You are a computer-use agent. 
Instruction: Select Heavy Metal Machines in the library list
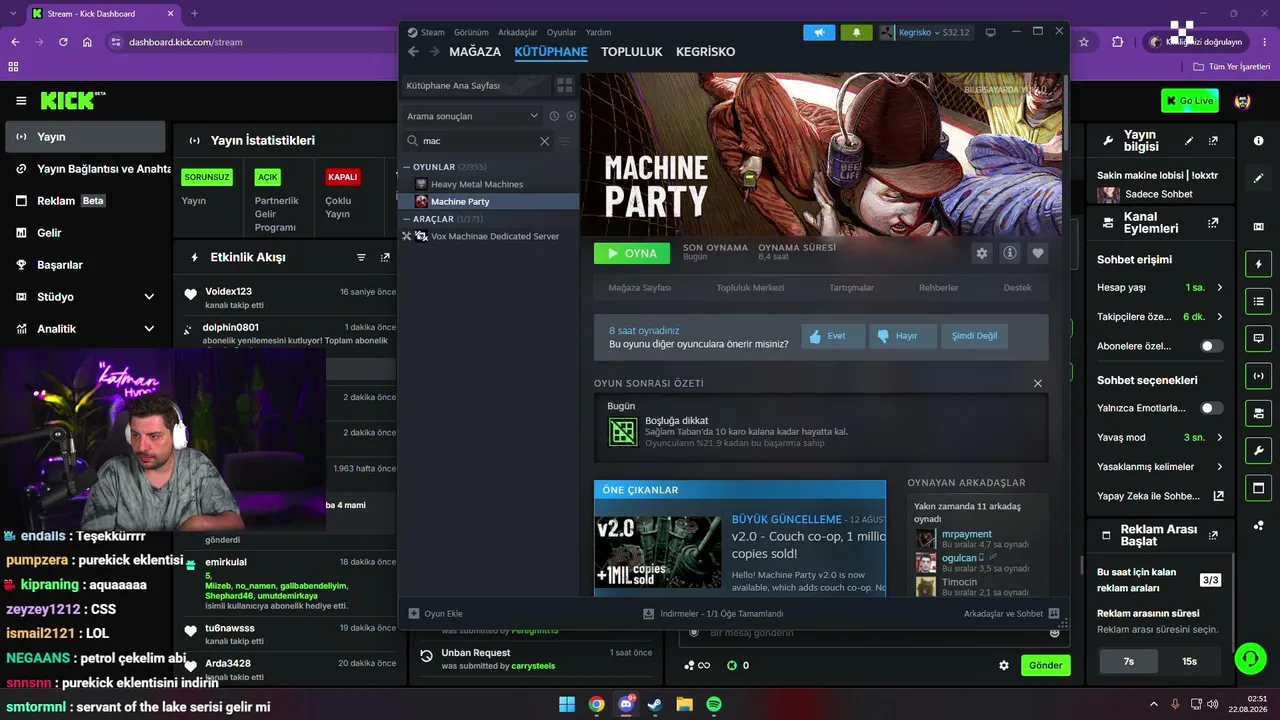click(476, 184)
